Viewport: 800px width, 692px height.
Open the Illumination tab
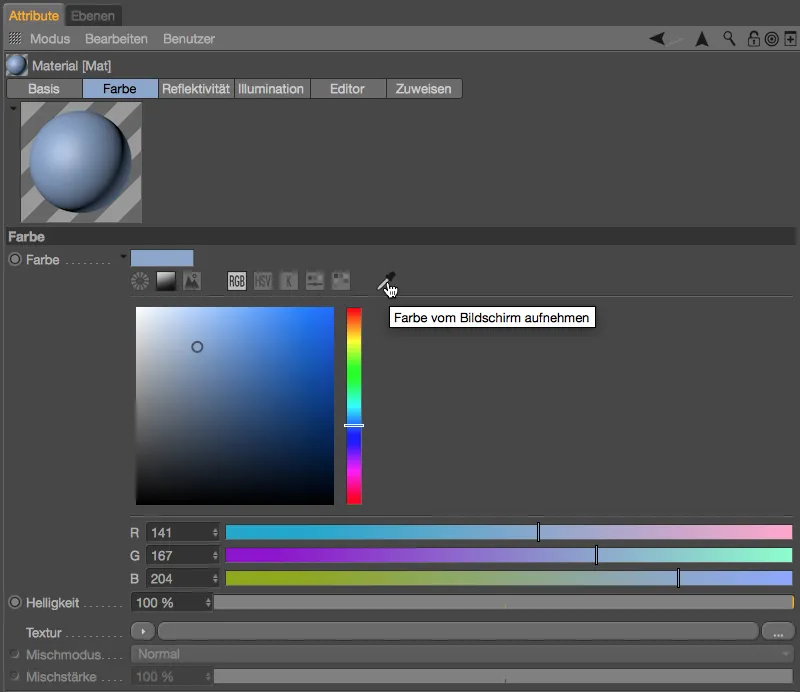click(271, 89)
